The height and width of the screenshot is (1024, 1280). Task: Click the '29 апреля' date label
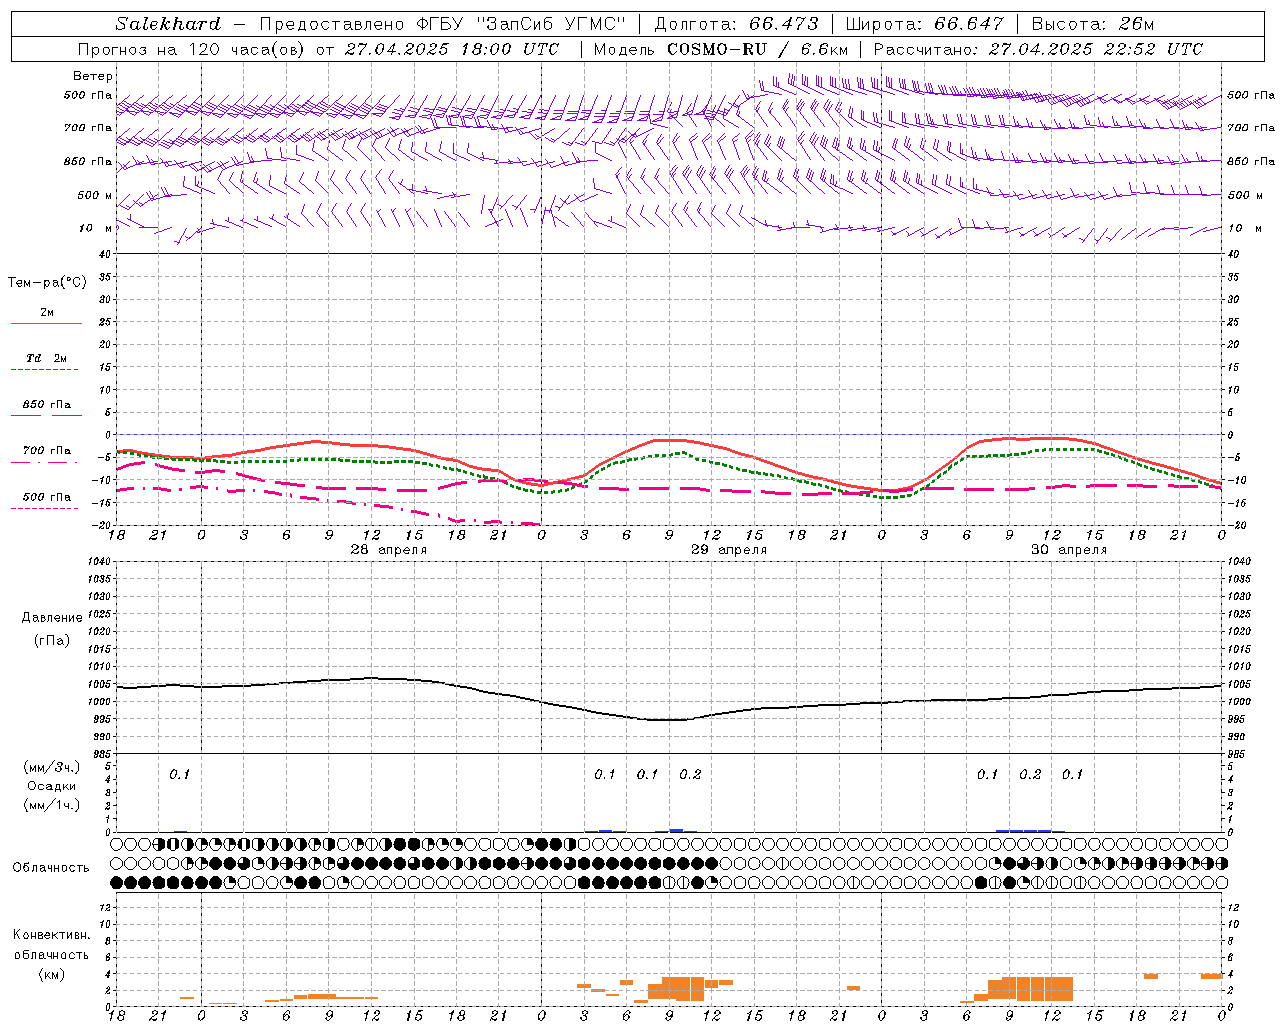tap(729, 550)
